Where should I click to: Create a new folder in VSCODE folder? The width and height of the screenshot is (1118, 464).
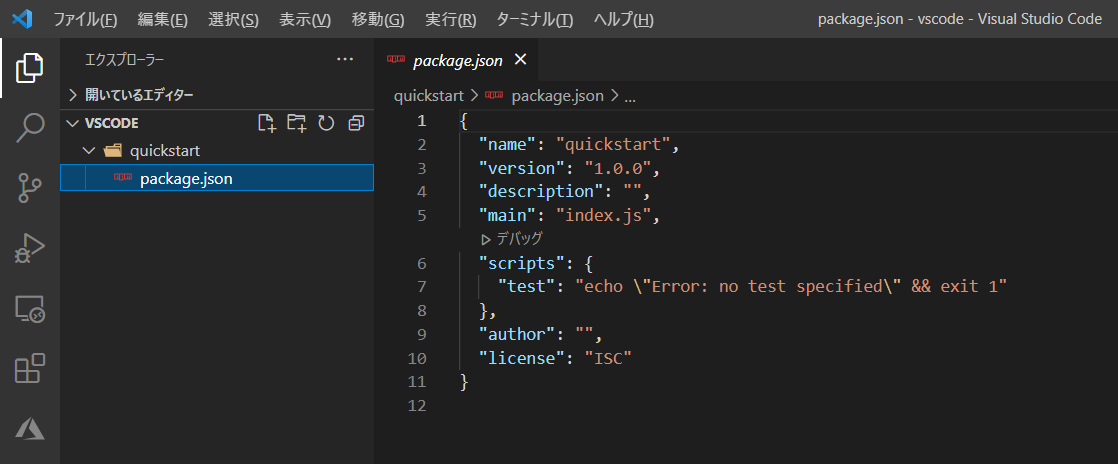click(297, 123)
